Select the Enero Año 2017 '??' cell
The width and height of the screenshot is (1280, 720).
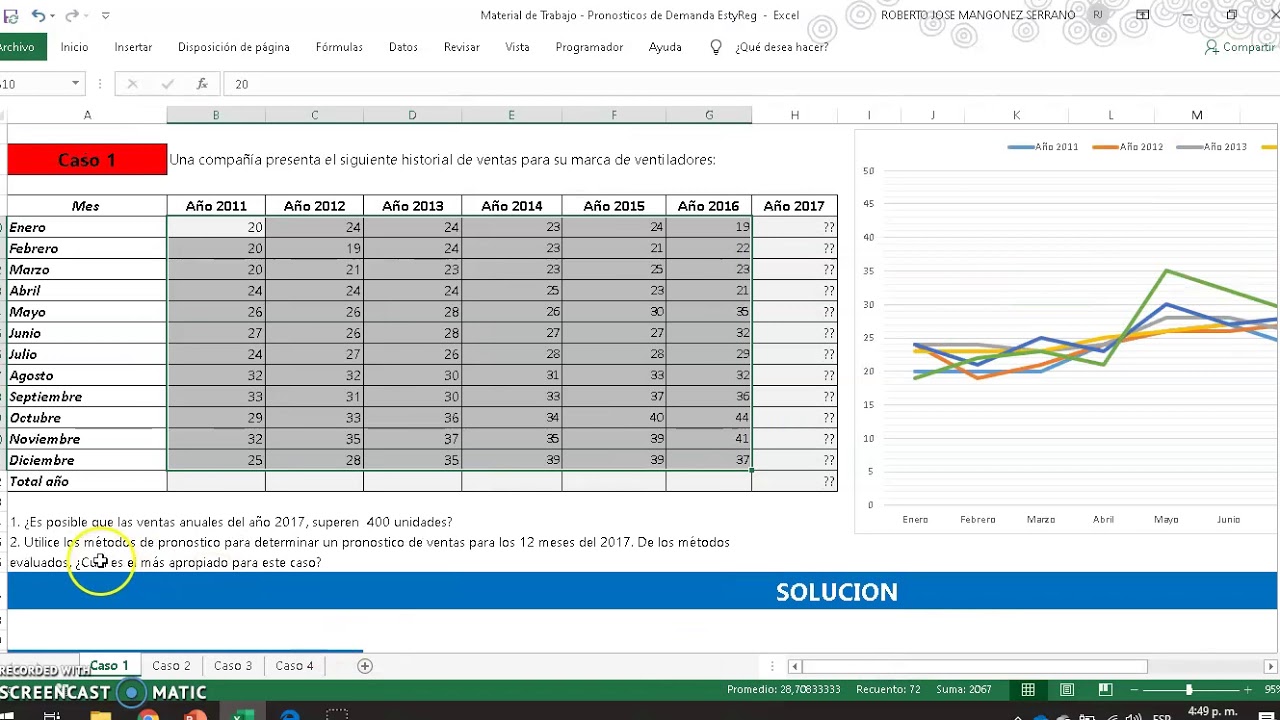794,227
